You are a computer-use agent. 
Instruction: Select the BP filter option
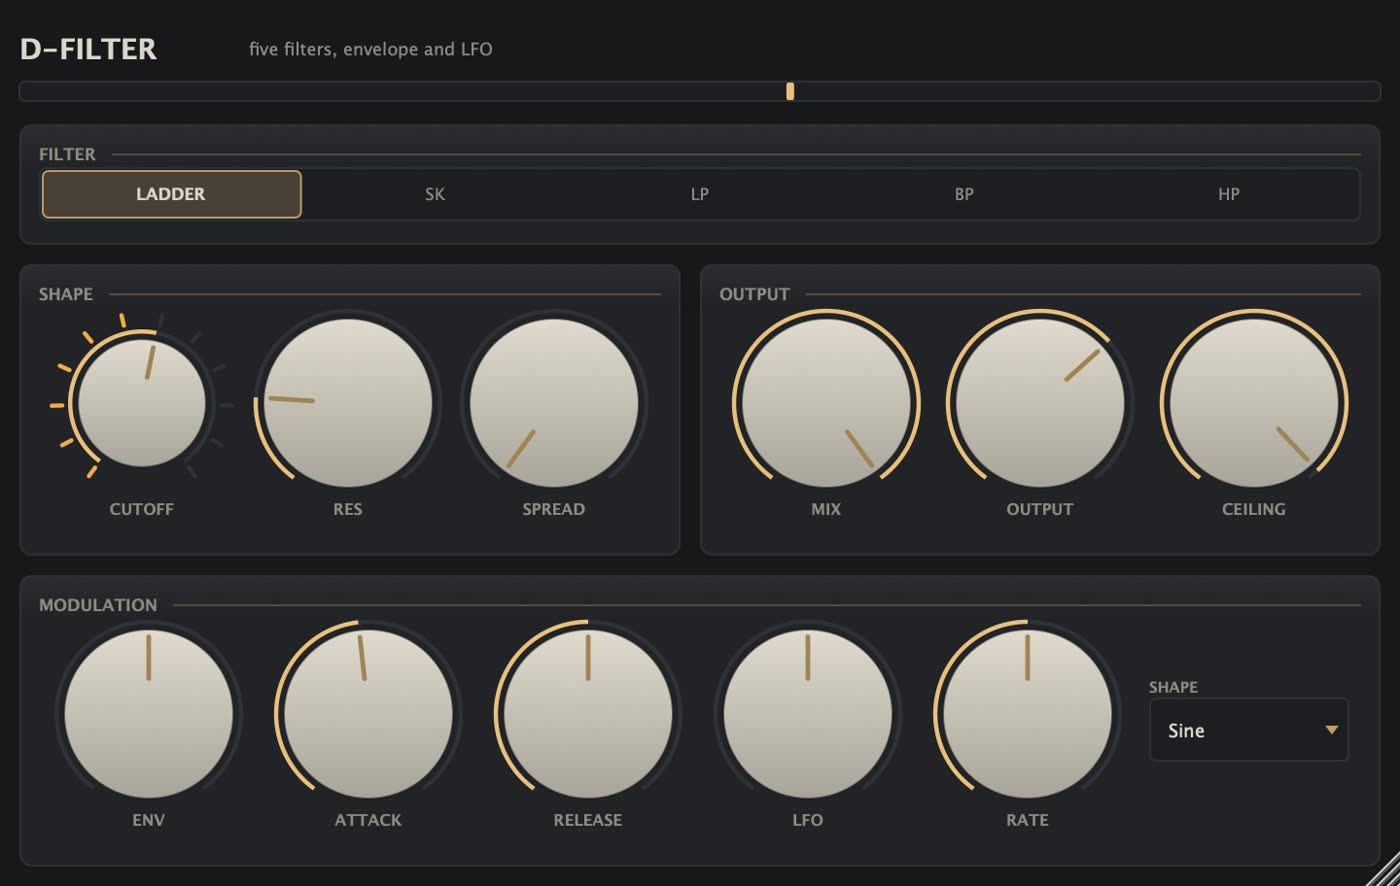point(964,194)
